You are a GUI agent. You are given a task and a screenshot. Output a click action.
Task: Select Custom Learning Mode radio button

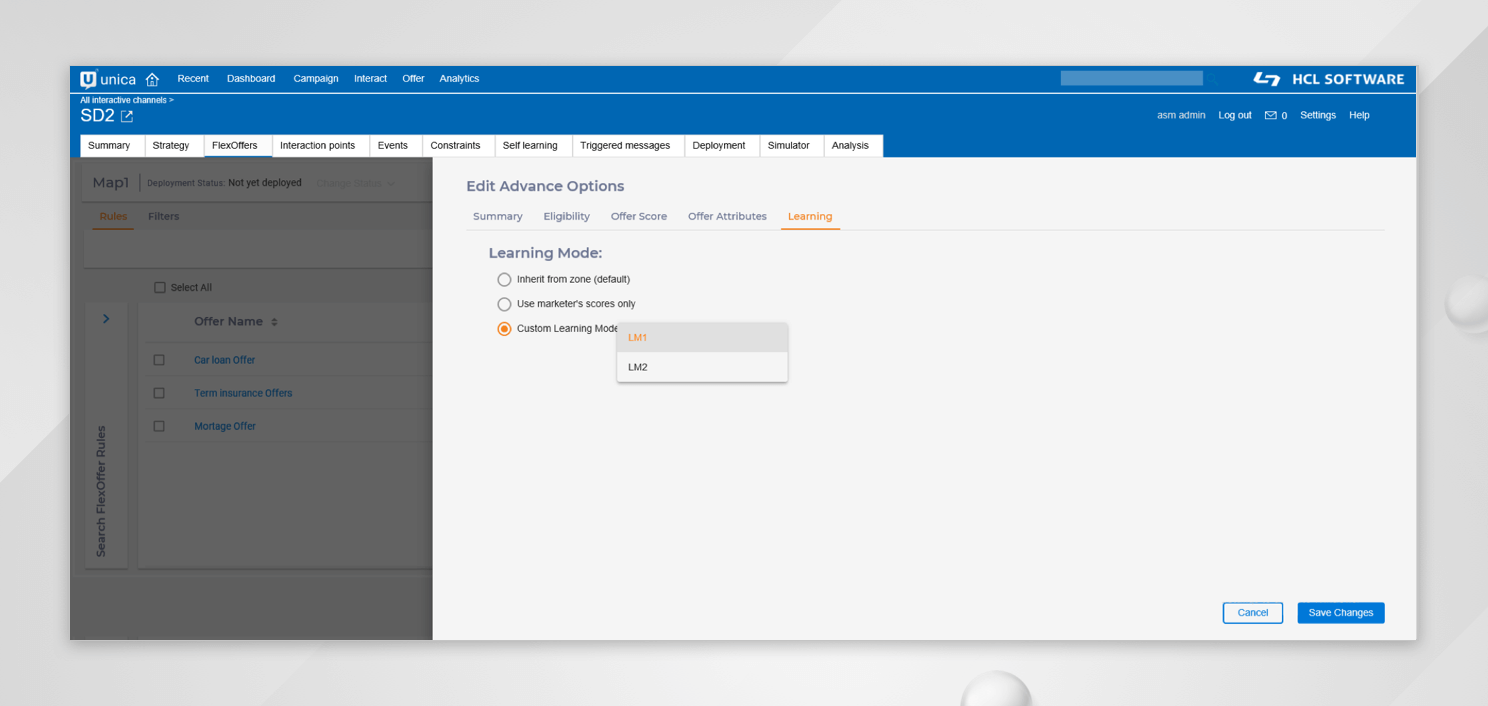coord(504,329)
